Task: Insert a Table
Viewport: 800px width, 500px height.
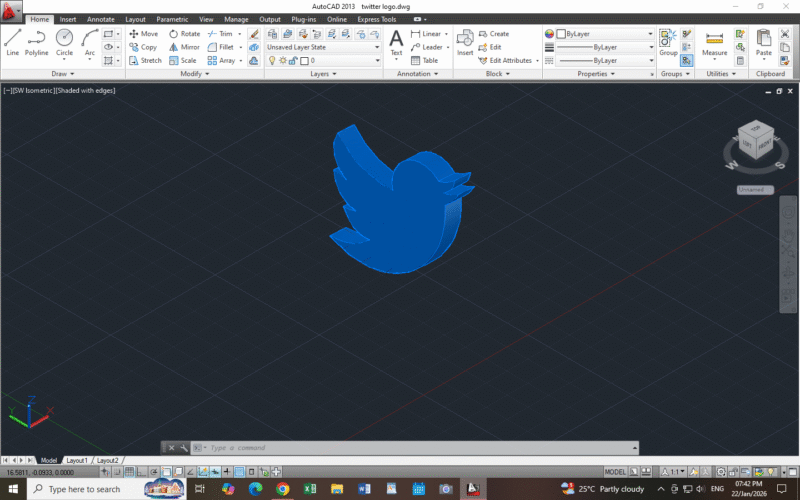Action: (424, 60)
